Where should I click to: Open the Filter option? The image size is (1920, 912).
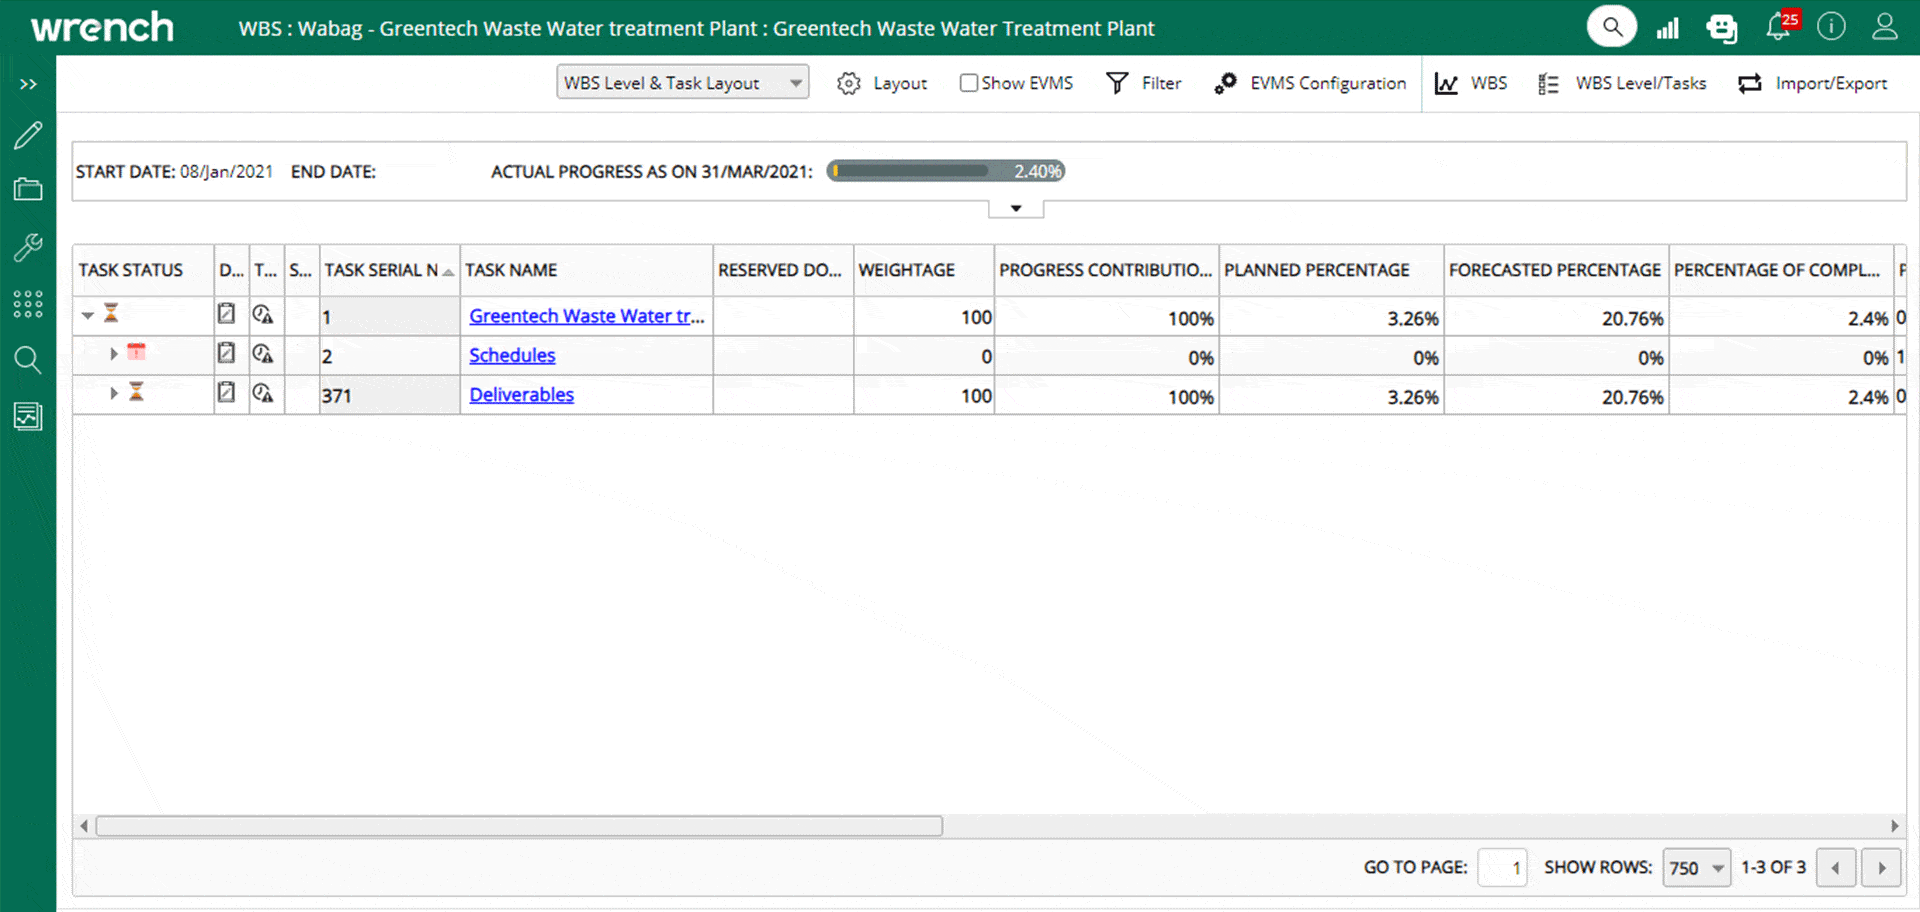tap(1144, 83)
